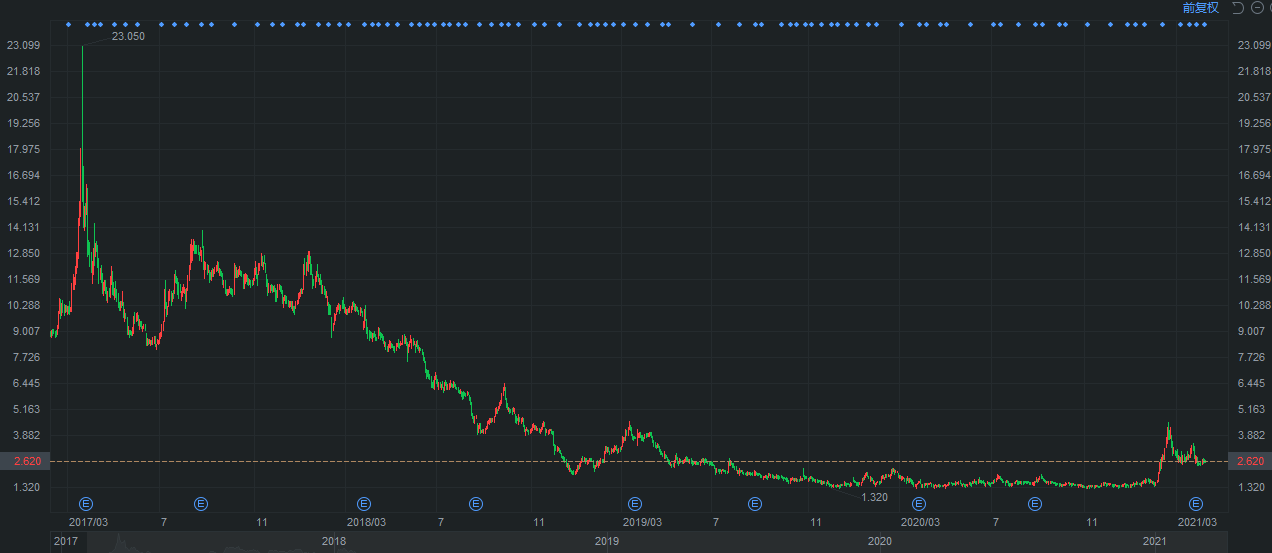The image size is (1272, 553).
Task: Click the leftmost blue diamond news marker
Action: tap(68, 24)
